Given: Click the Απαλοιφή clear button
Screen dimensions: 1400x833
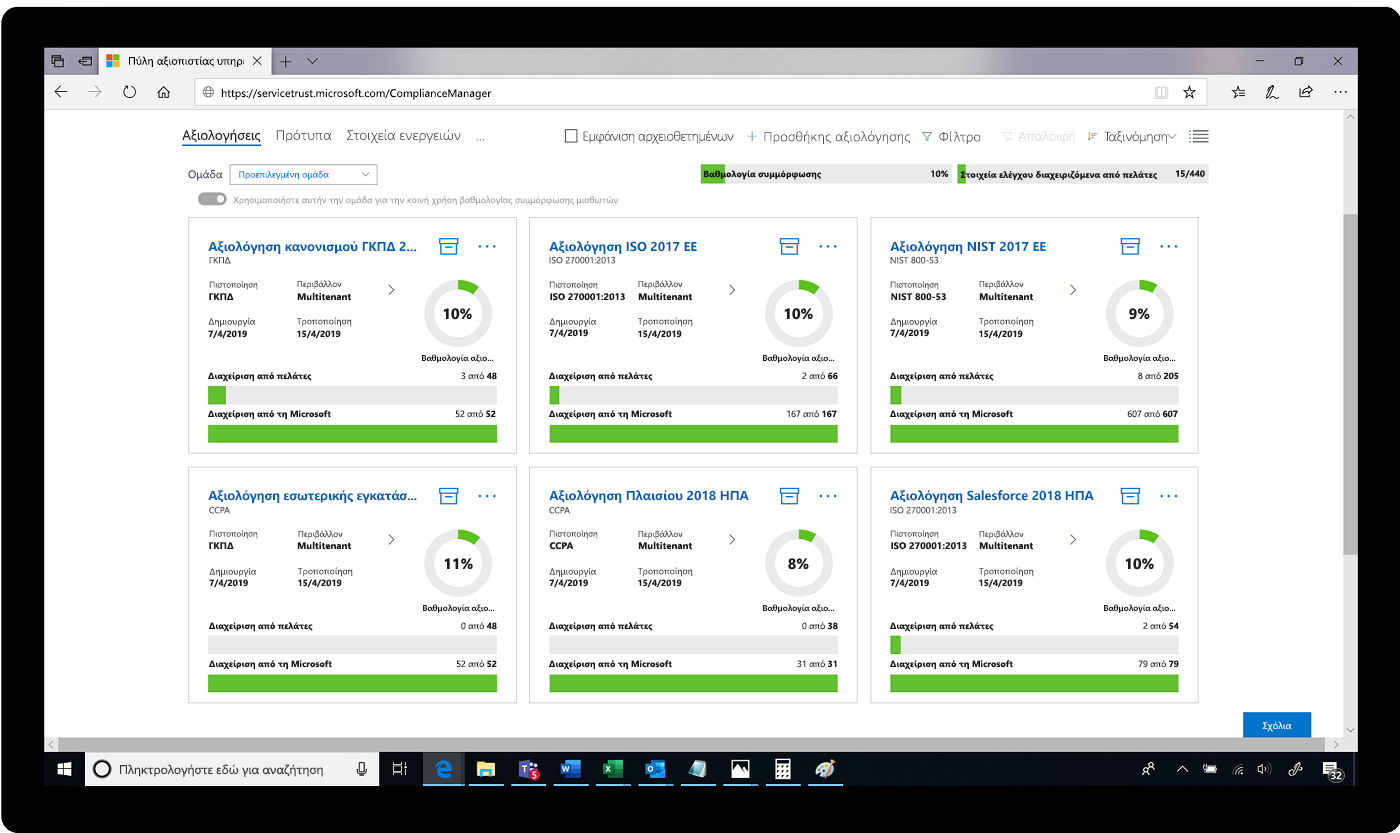Looking at the screenshot, I should [1038, 136].
